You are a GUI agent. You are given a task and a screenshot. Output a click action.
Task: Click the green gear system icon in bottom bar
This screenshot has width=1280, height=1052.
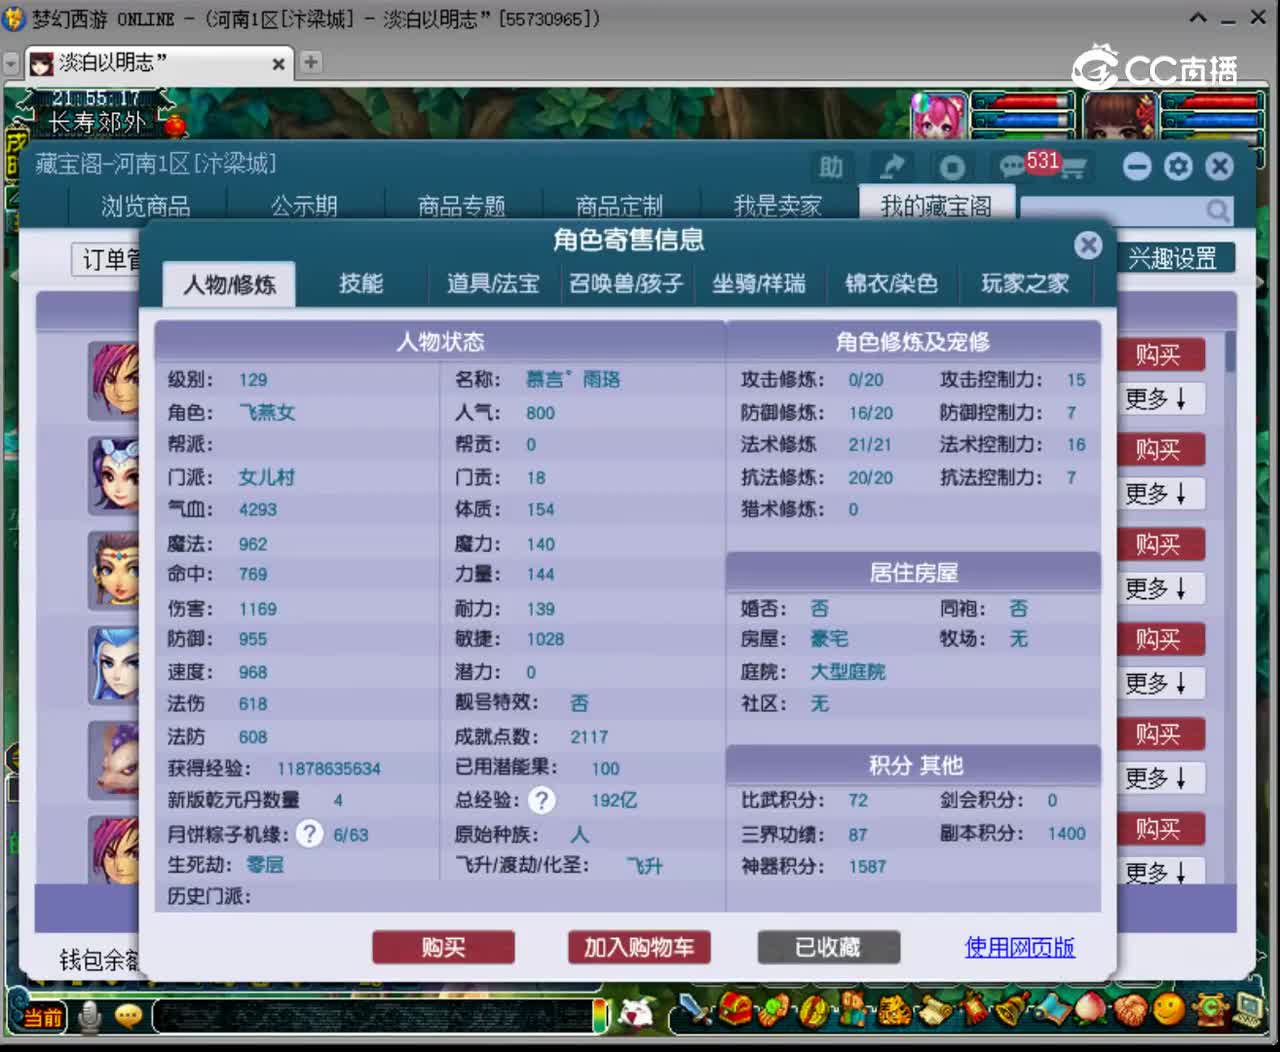(x=1211, y=1010)
